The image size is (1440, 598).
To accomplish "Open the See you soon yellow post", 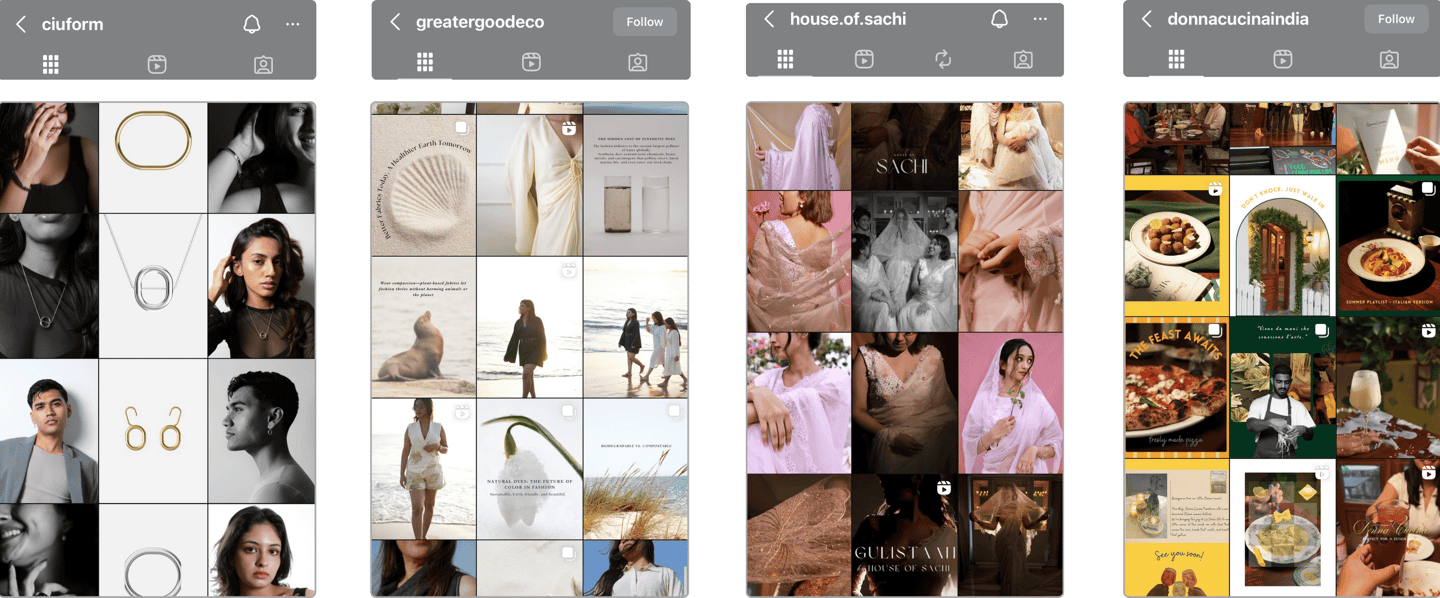I will (1176, 528).
